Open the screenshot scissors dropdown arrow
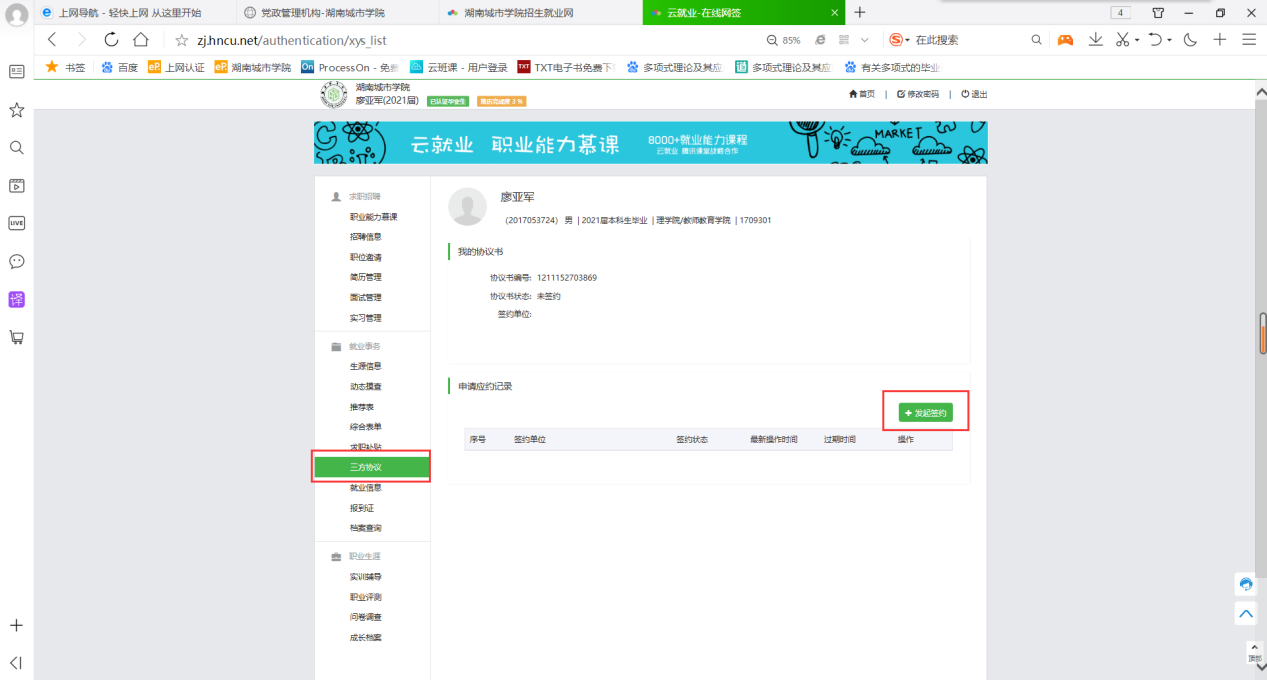 pos(1136,41)
